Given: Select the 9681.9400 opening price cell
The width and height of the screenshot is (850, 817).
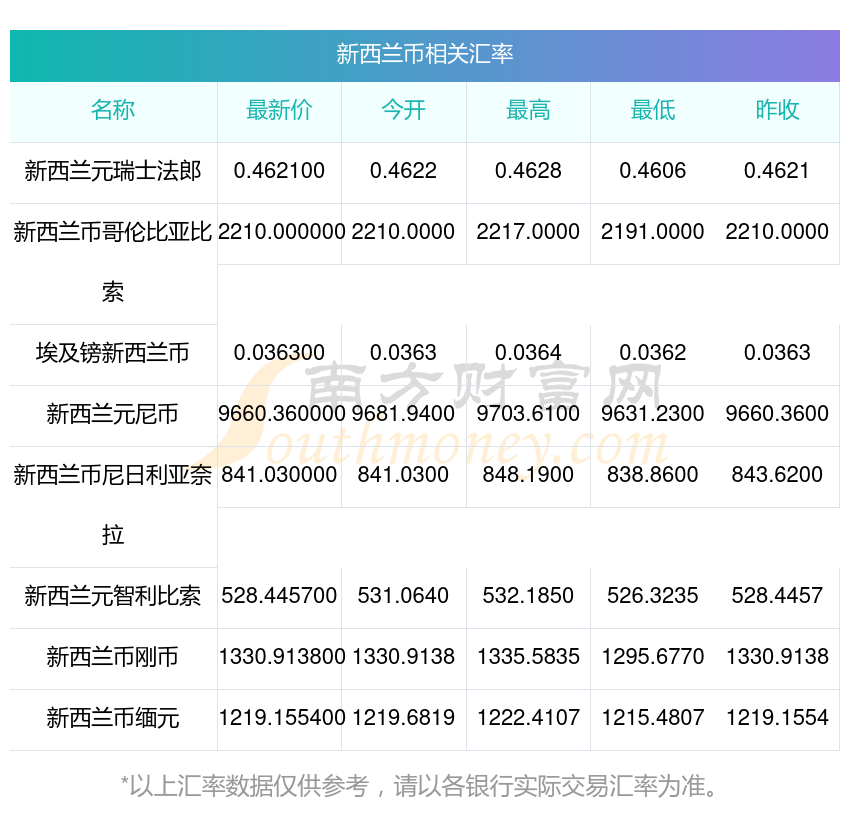Looking at the screenshot, I should tap(403, 414).
